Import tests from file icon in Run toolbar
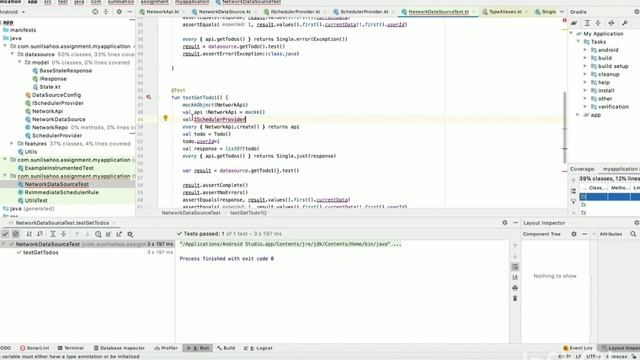 pos(109,234)
